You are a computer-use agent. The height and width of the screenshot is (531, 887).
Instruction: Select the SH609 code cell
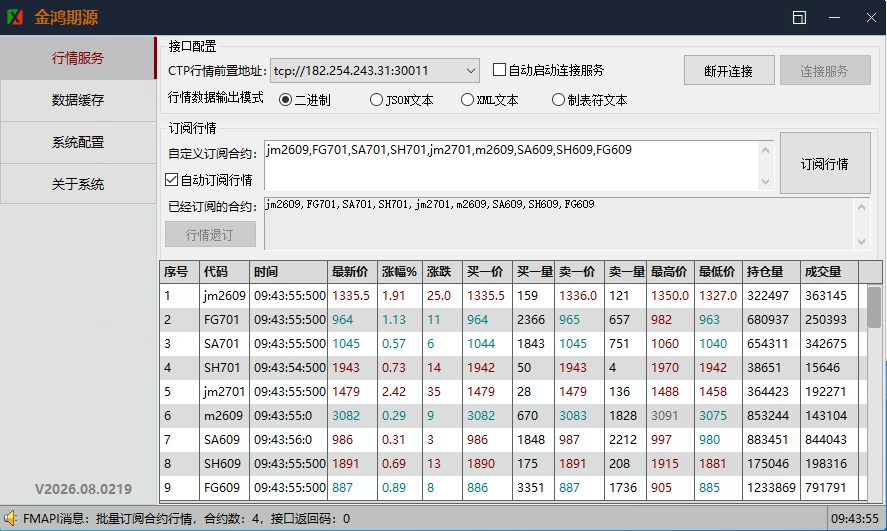click(x=224, y=464)
